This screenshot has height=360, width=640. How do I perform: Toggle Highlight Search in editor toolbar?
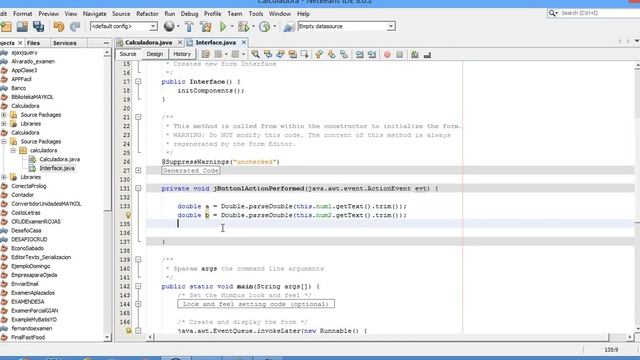[x=293, y=54]
